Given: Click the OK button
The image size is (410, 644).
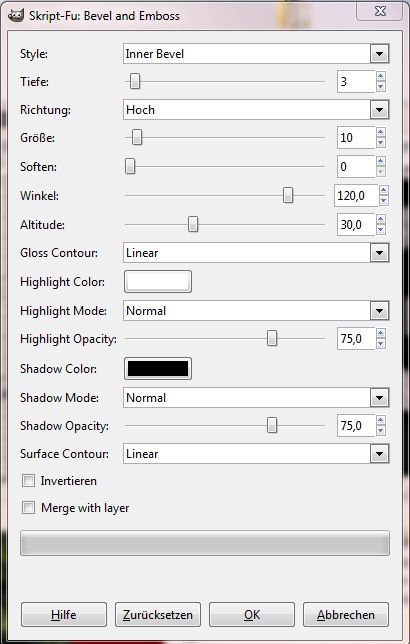Looking at the screenshot, I should click(x=252, y=614).
